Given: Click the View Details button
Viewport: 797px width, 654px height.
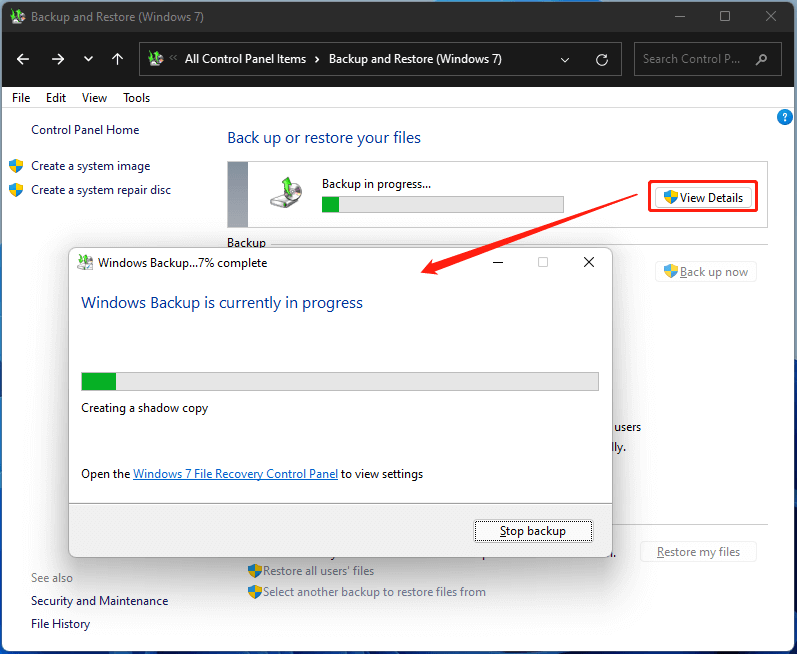Looking at the screenshot, I should click(703, 197).
